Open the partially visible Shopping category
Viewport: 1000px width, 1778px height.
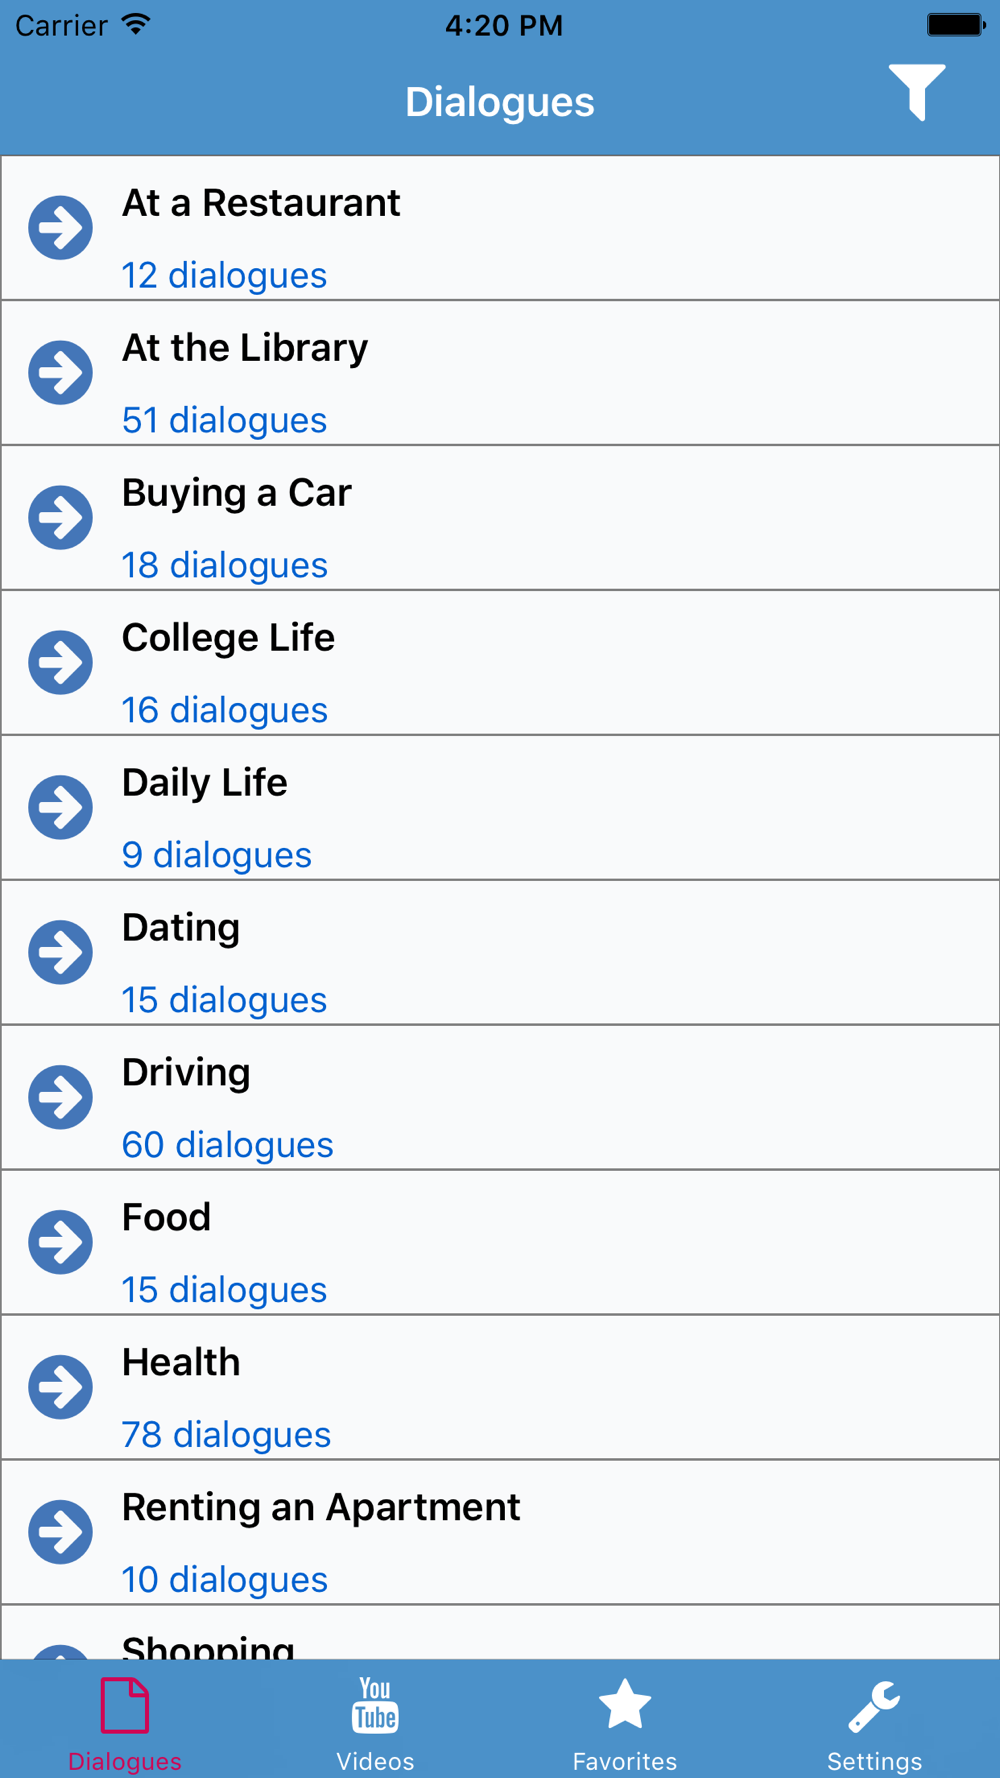coord(500,1632)
